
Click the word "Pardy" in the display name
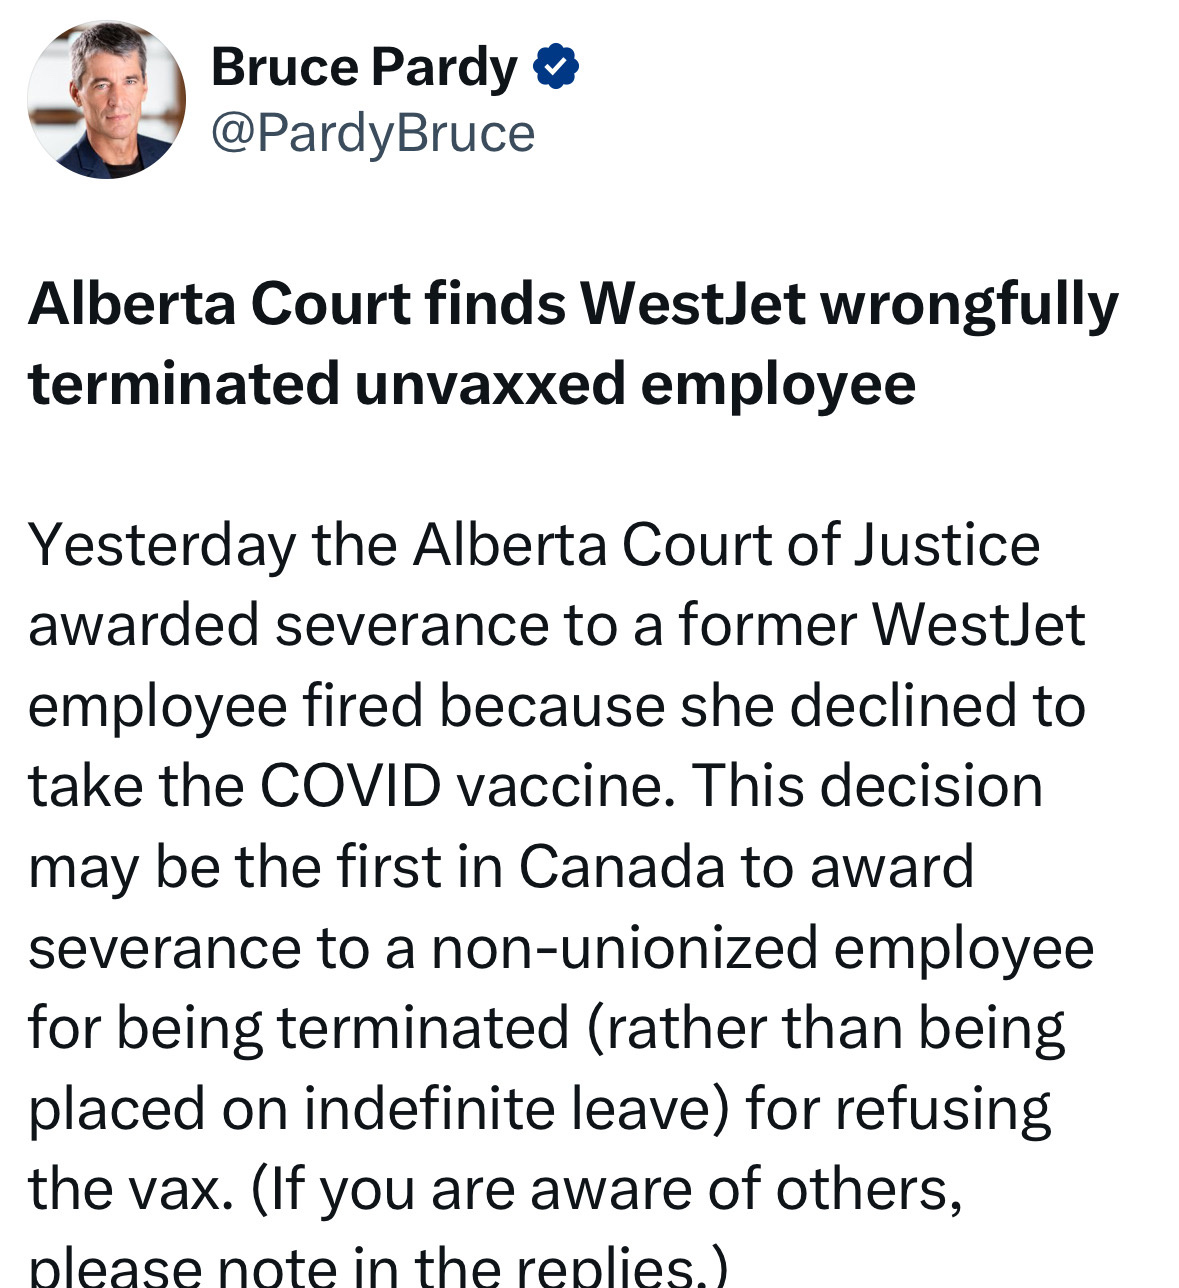(445, 69)
